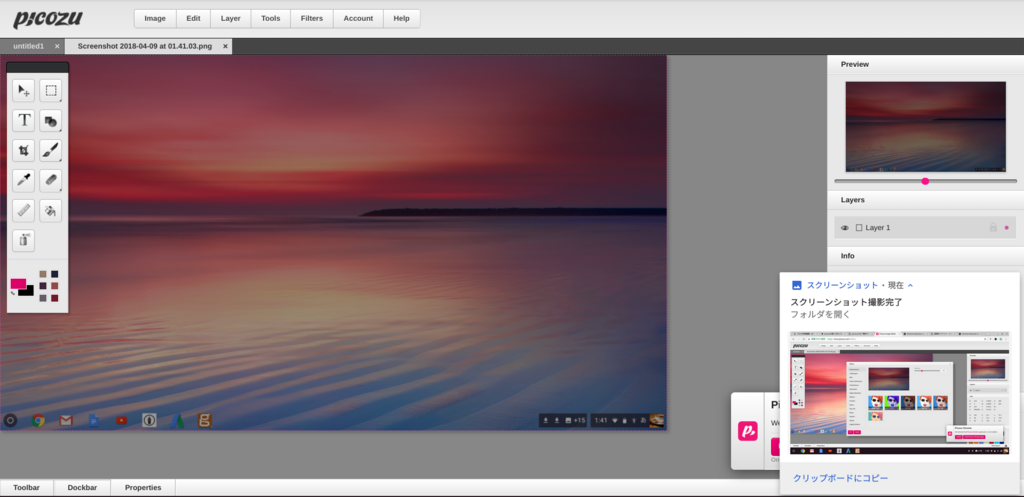Toggle visibility eye of Layer 1
The image size is (1024, 497).
844,228
